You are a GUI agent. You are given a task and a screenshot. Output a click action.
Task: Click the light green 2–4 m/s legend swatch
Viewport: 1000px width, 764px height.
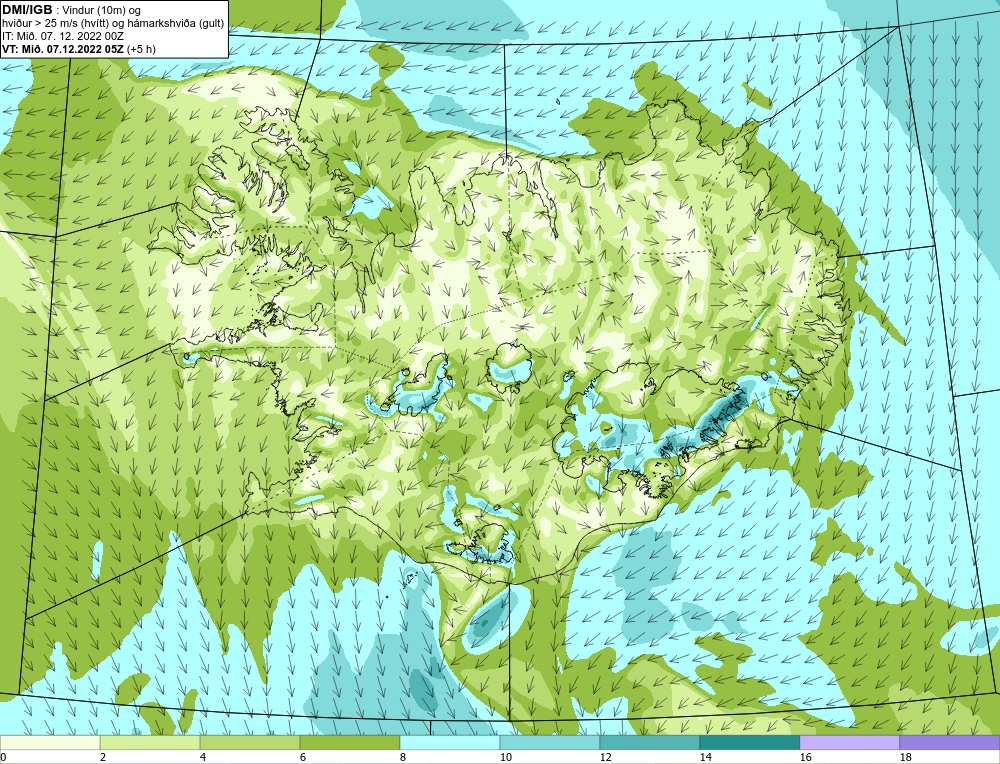click(x=150, y=743)
